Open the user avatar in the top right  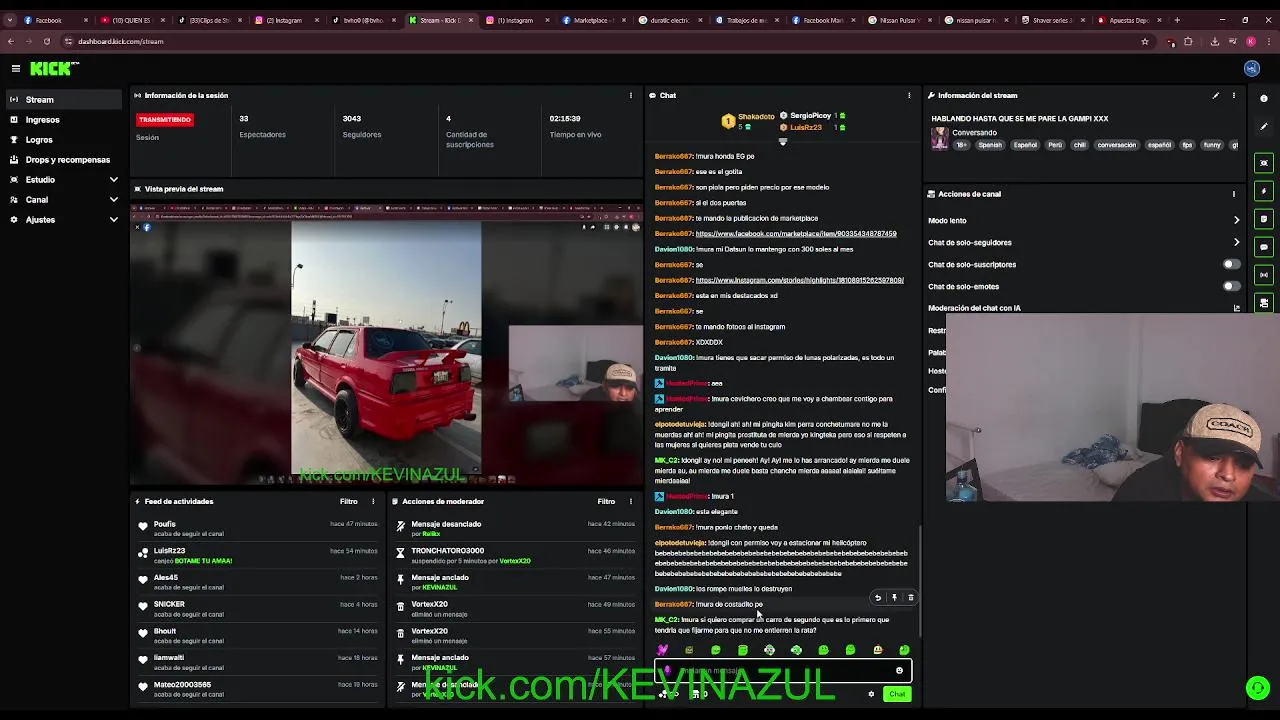[x=1252, y=68]
